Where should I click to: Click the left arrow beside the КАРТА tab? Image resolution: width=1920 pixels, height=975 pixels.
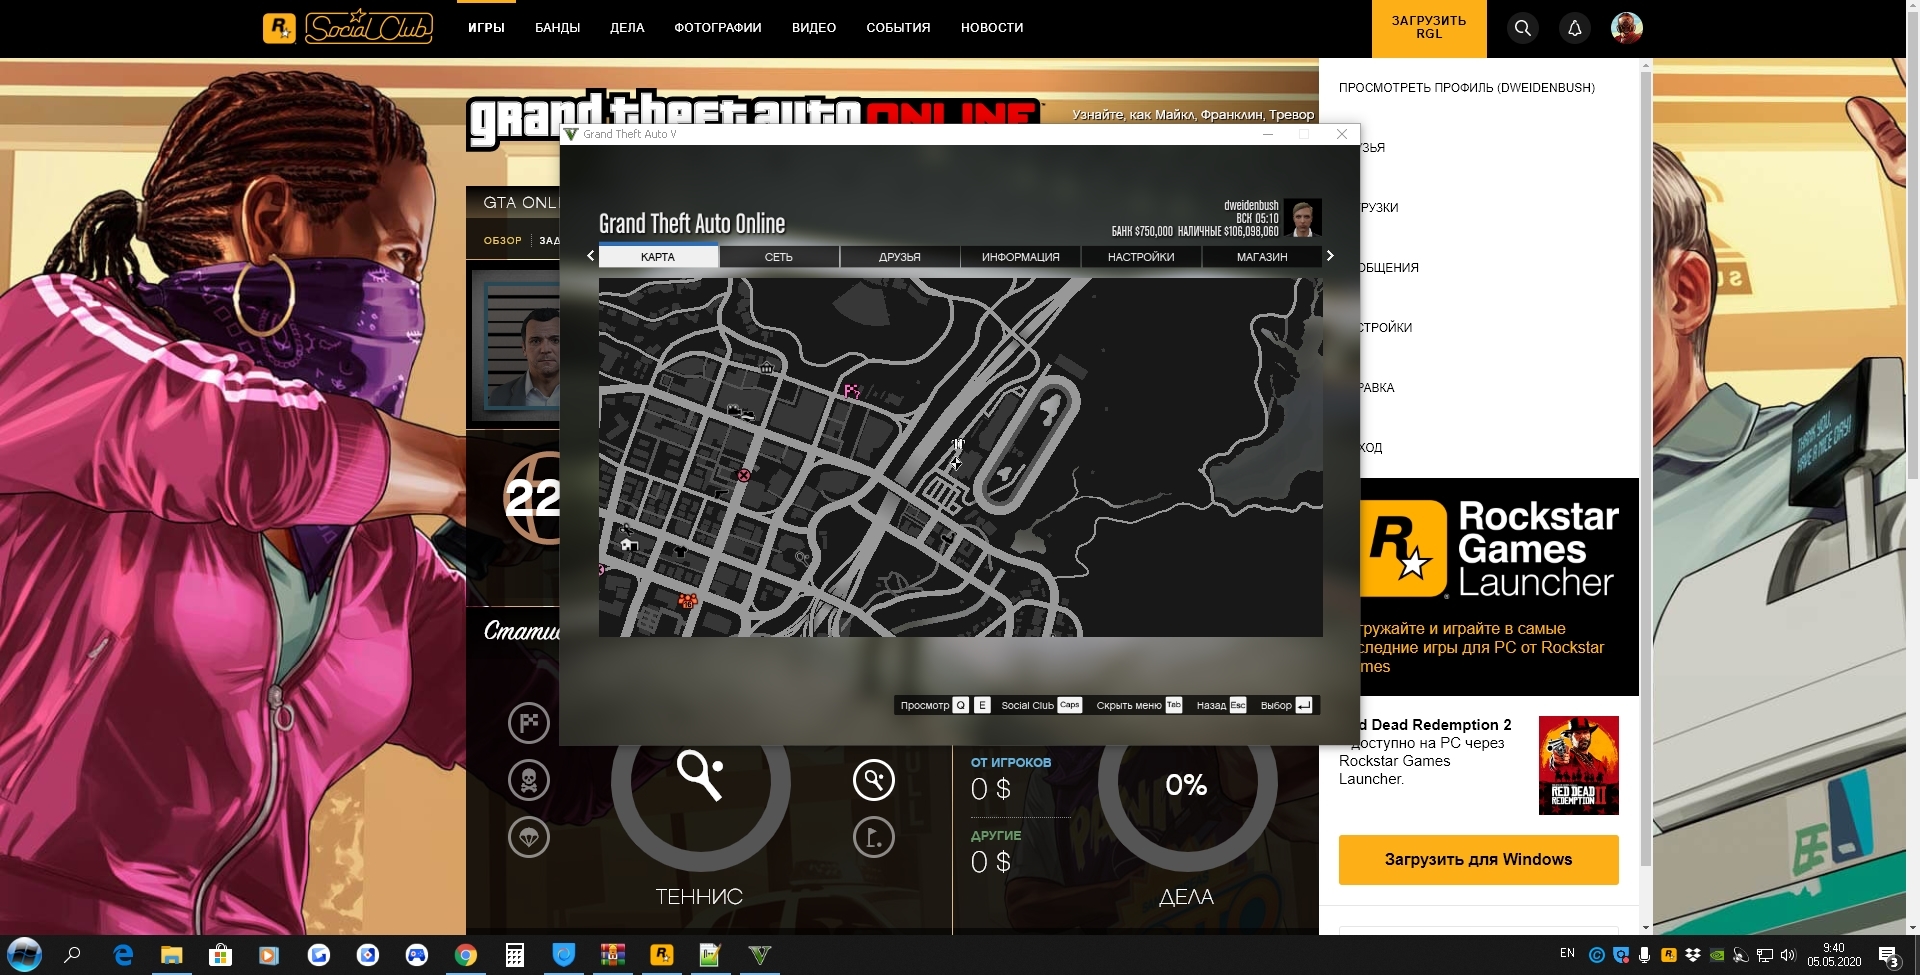point(590,256)
